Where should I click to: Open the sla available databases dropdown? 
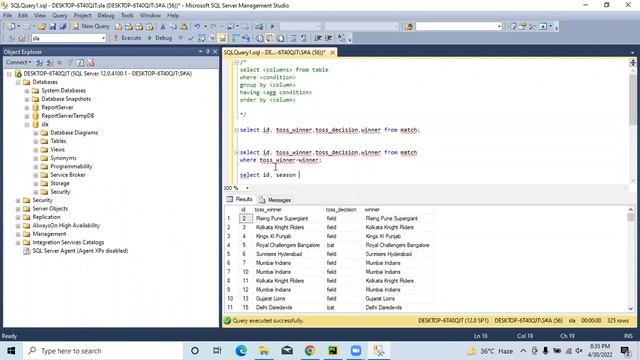pyautogui.click(x=103, y=38)
